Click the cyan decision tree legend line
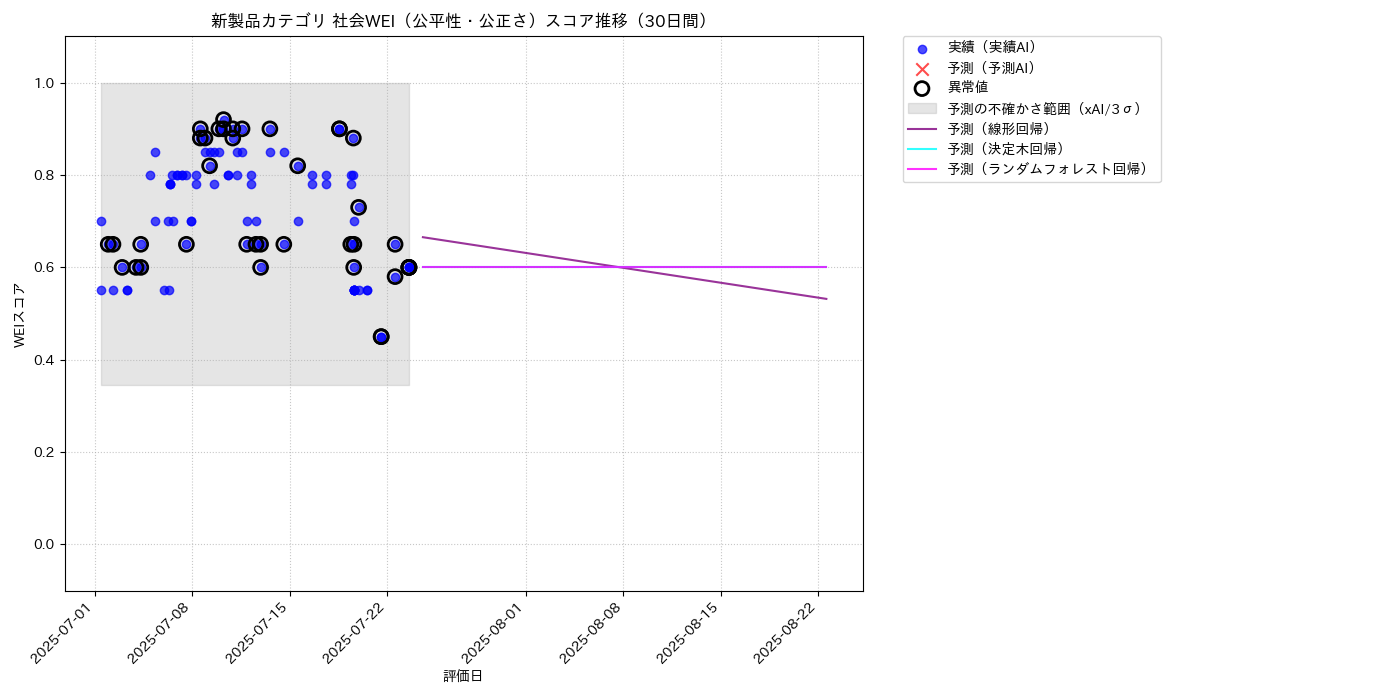The height and width of the screenshot is (700, 1400). [922, 149]
